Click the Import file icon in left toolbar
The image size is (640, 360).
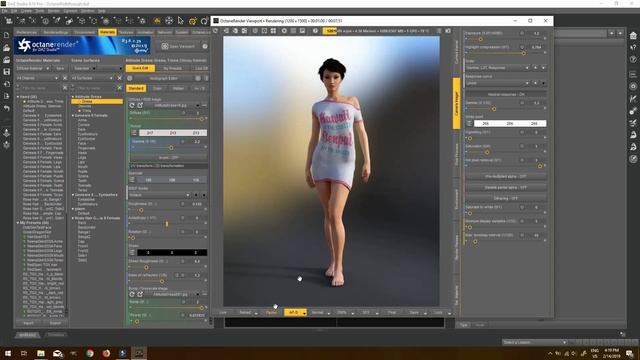(x=7, y=84)
